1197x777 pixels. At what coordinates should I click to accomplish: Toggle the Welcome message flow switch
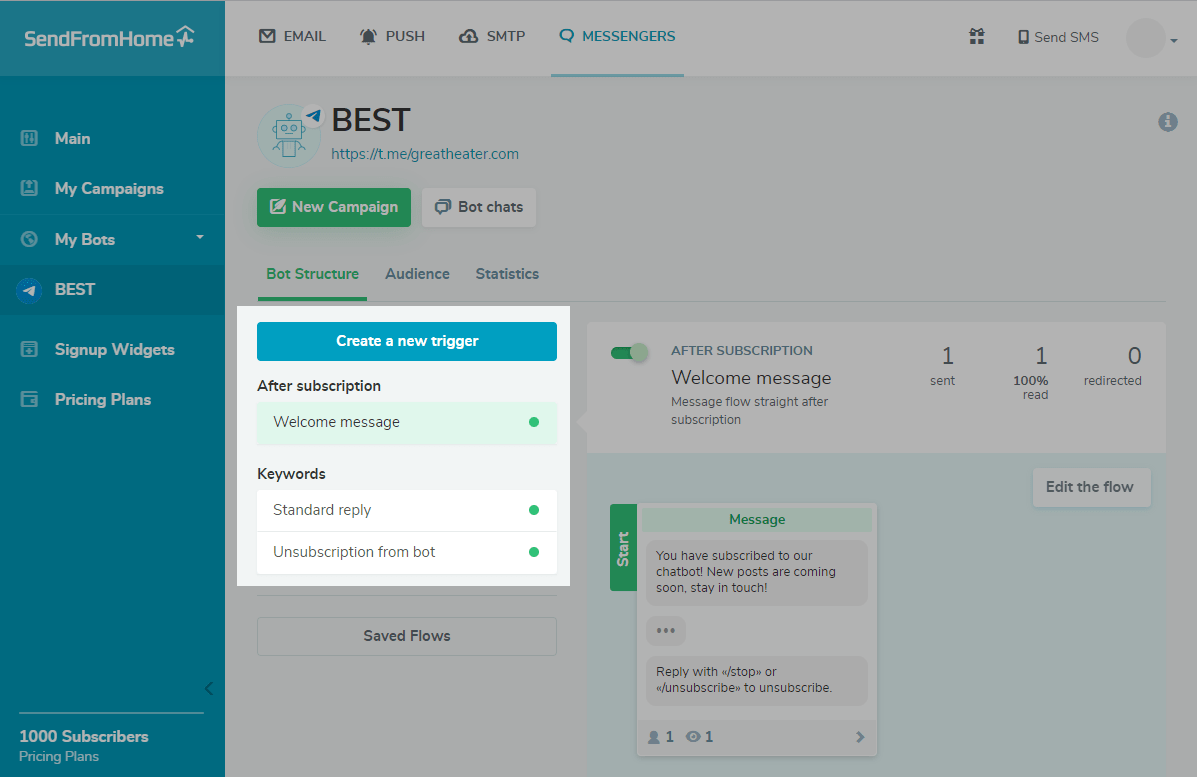[630, 353]
